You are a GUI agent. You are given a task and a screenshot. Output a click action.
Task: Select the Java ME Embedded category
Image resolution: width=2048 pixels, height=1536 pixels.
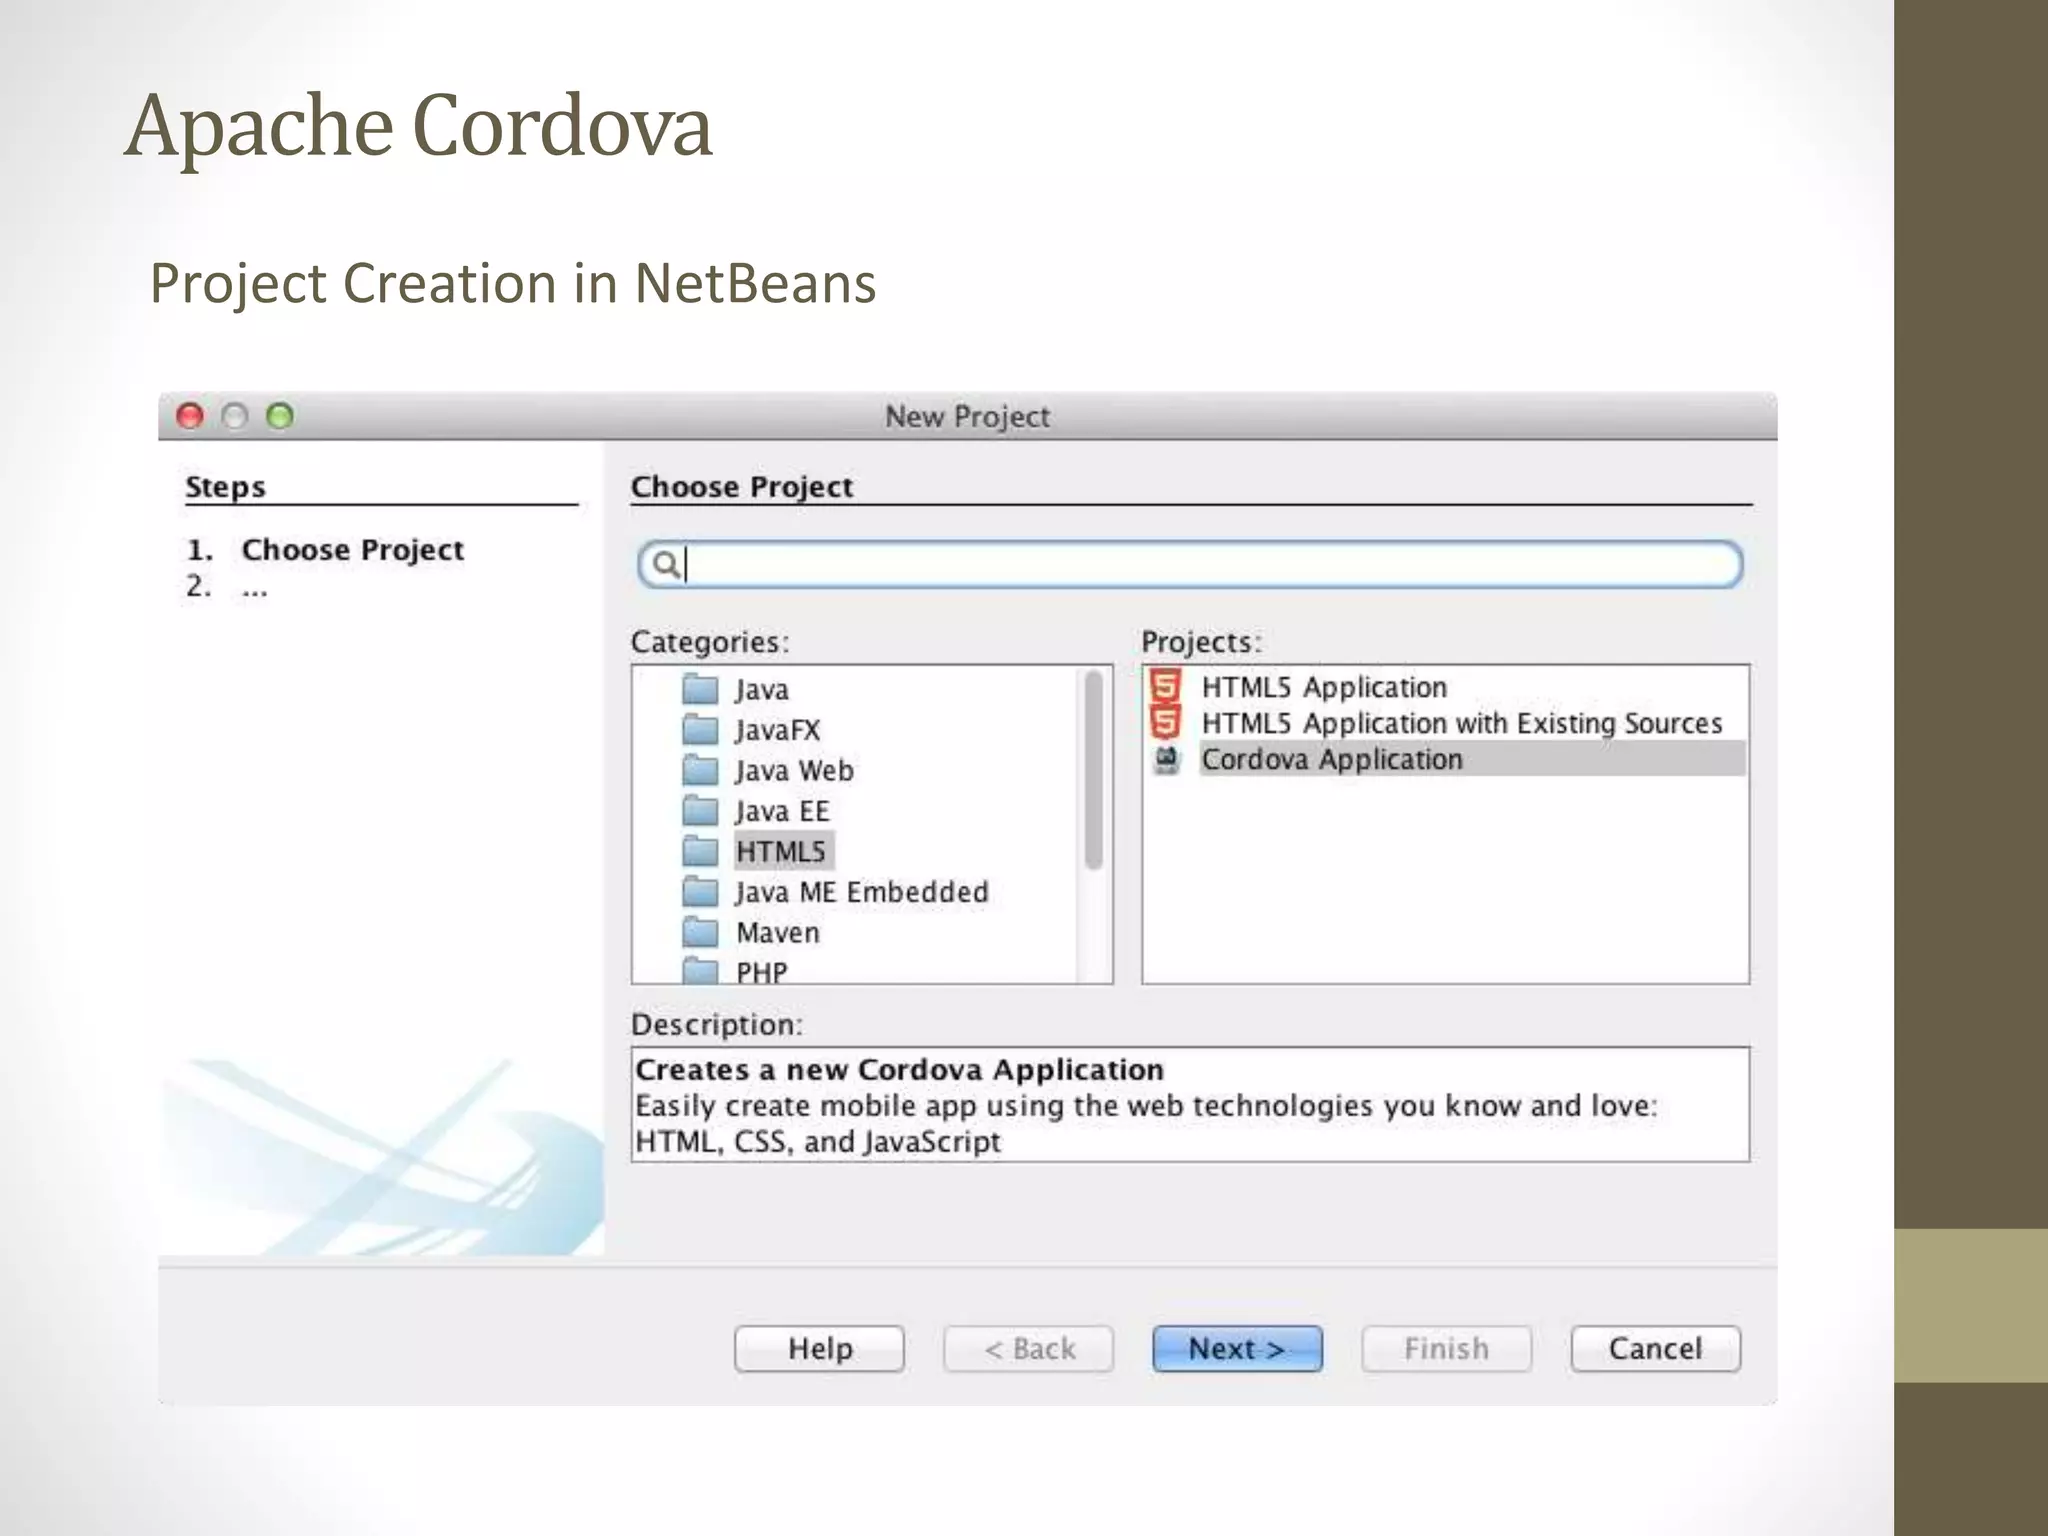pos(862,892)
